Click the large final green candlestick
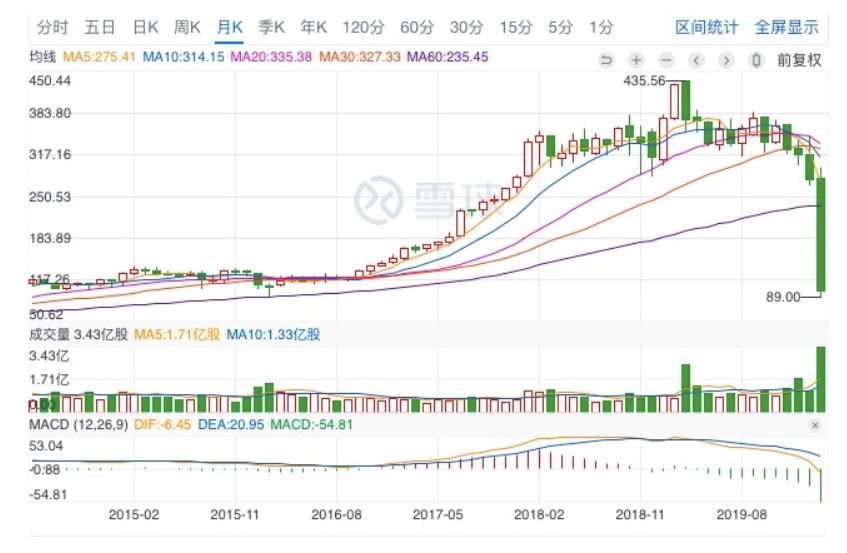Screen dimensions: 847x553 821,235
